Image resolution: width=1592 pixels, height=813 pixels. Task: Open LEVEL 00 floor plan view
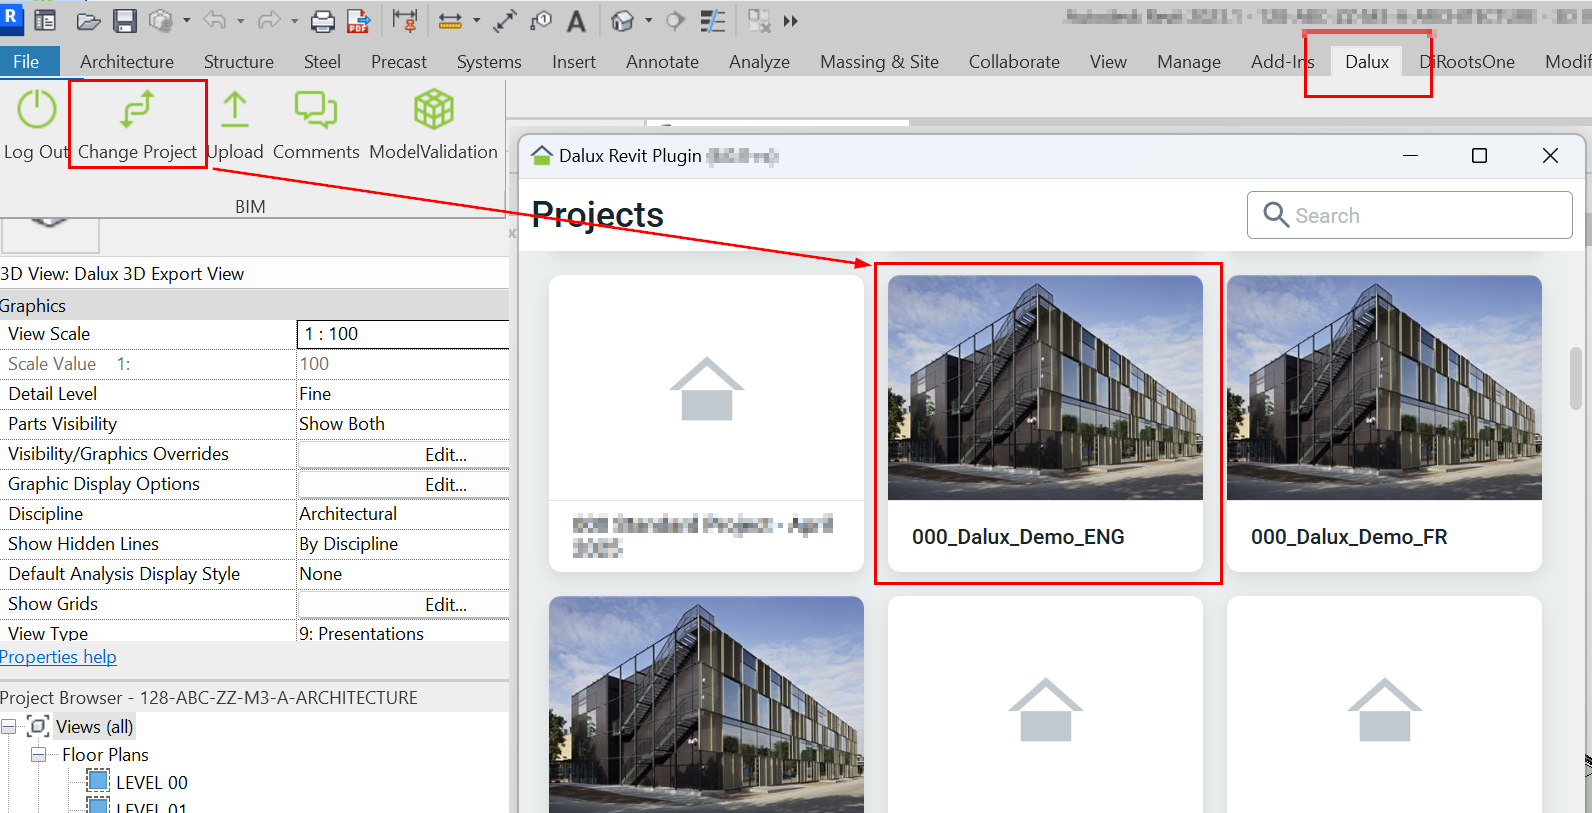click(x=151, y=783)
